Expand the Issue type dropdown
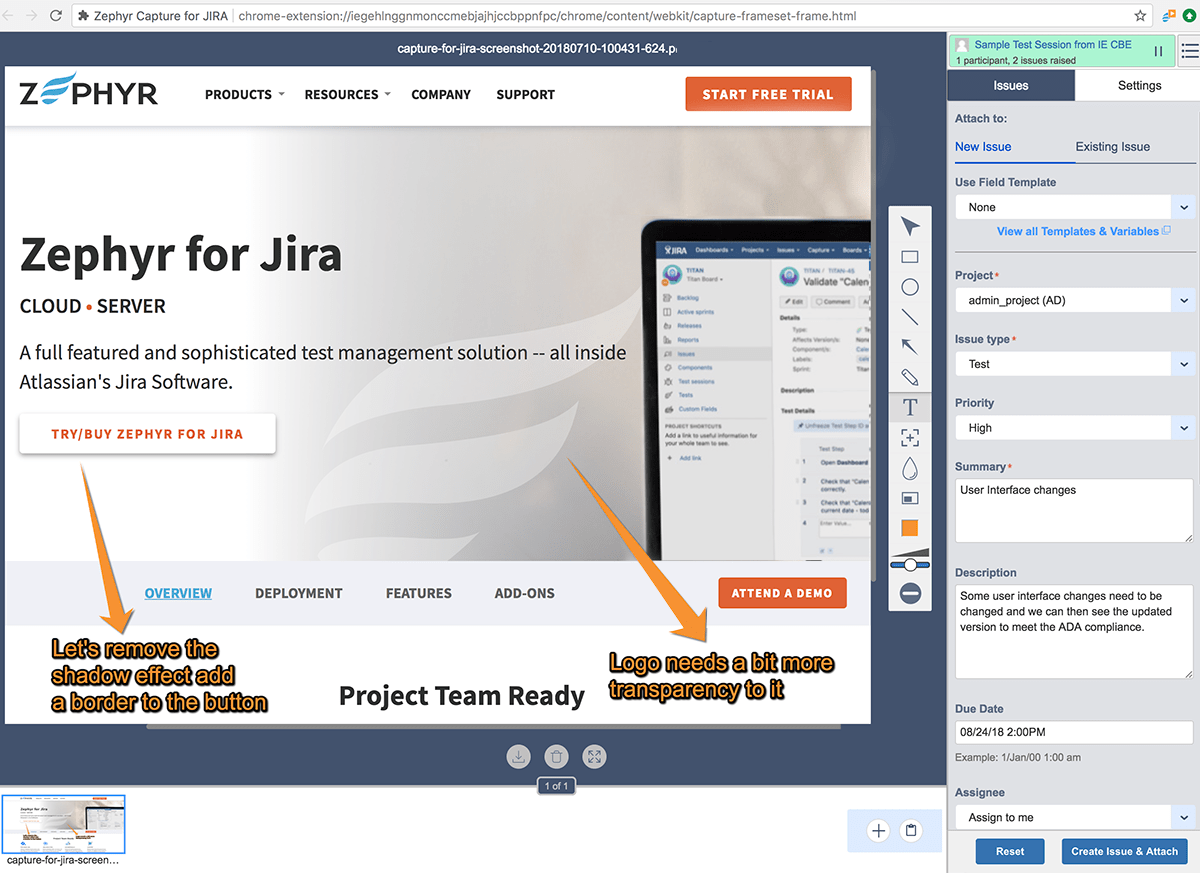The width and height of the screenshot is (1200, 873). pos(1074,364)
